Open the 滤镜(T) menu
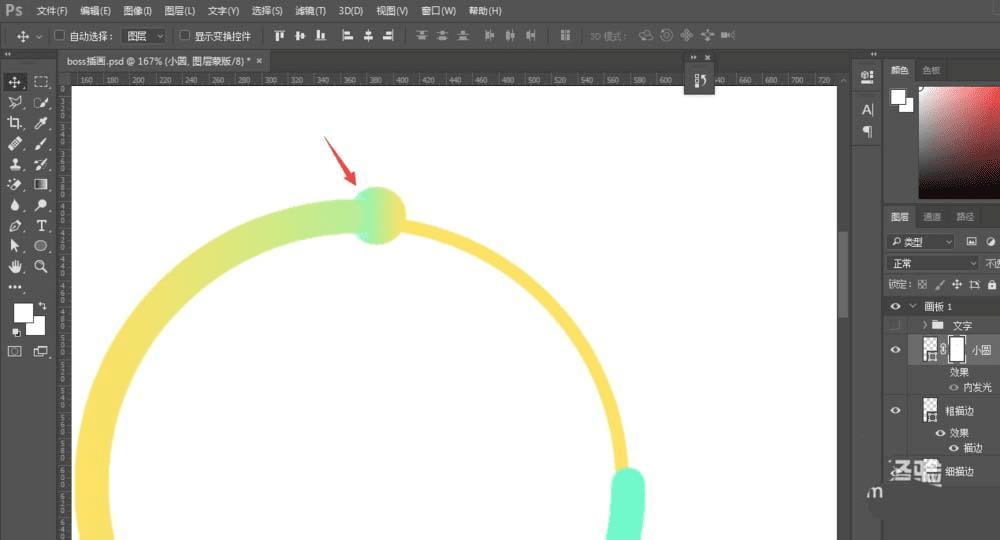 (310, 11)
